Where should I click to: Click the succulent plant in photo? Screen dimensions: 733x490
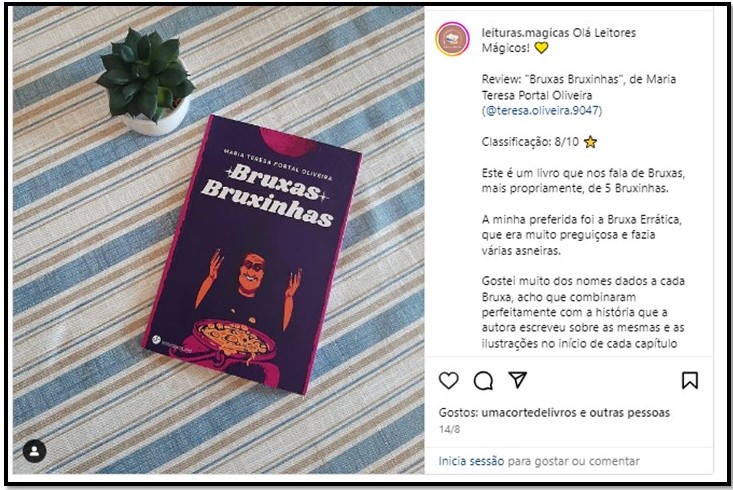146,75
